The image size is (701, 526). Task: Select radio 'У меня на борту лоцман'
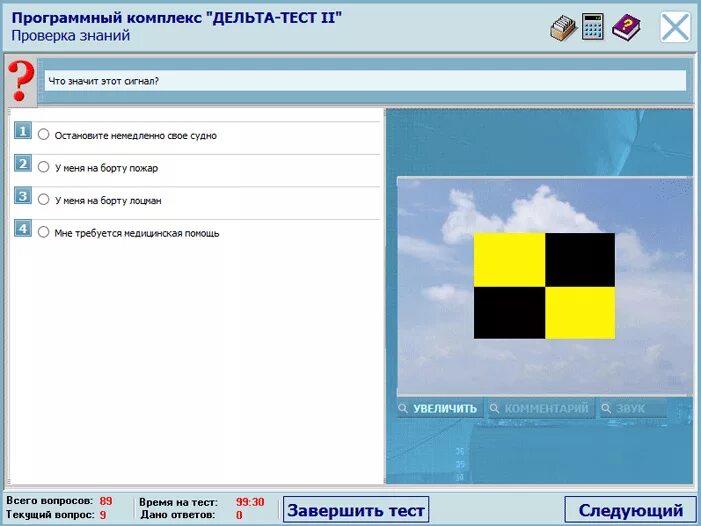tap(43, 199)
